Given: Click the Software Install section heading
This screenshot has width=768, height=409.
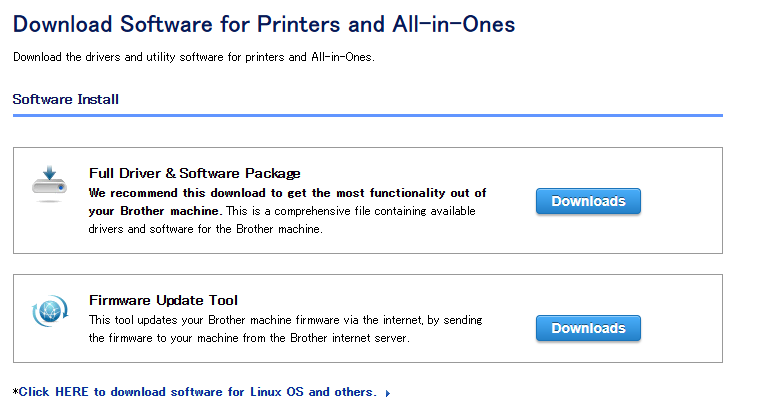Looking at the screenshot, I should click(66, 99).
